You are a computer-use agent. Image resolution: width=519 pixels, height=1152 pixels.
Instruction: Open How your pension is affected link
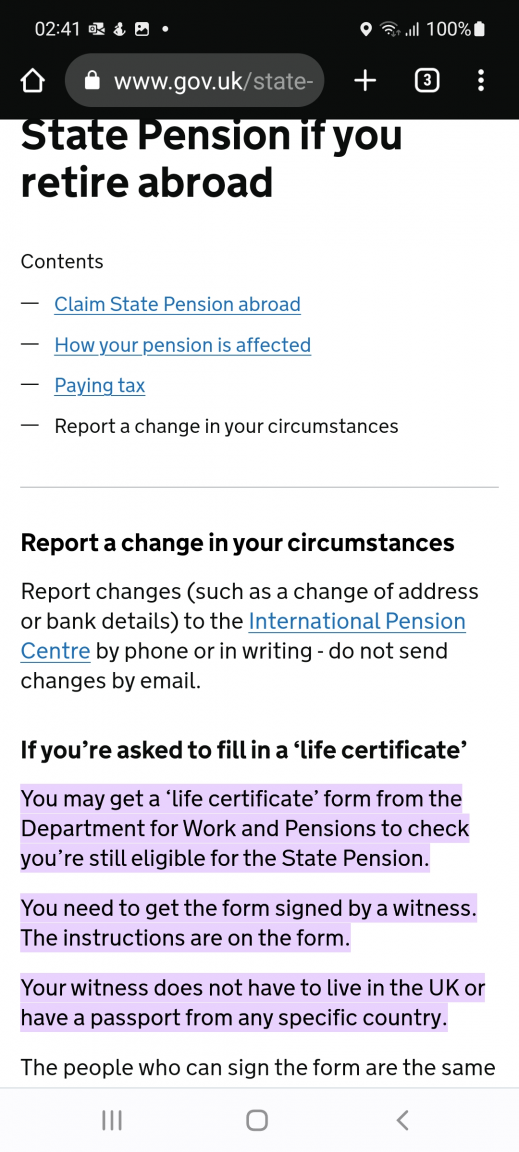182,345
